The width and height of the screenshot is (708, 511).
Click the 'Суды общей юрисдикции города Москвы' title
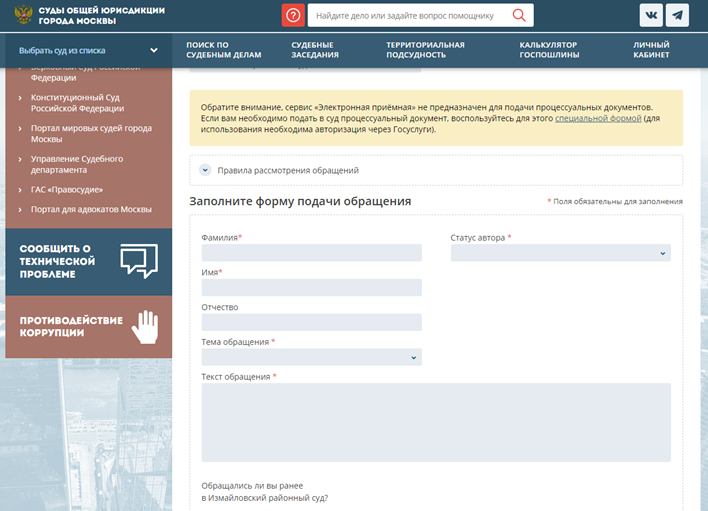[x=102, y=15]
